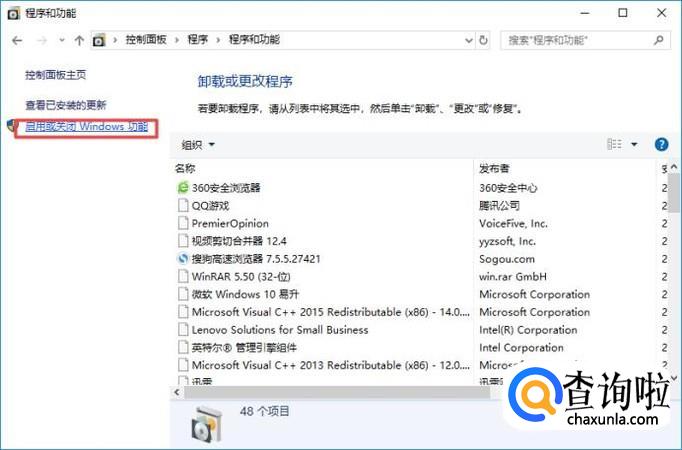
Task: Select 英特尔® 管理引擎组件 entry
Action: point(244,348)
